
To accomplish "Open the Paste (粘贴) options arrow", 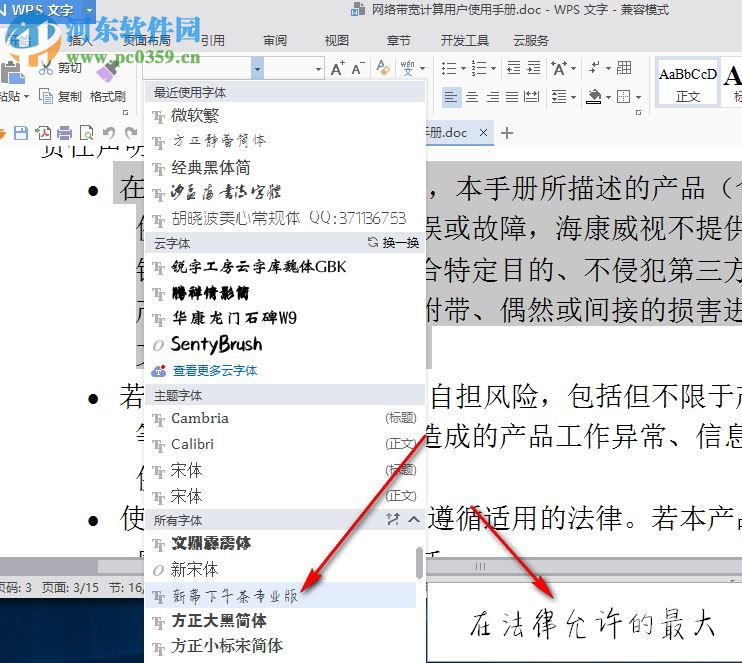I will tap(26, 97).
